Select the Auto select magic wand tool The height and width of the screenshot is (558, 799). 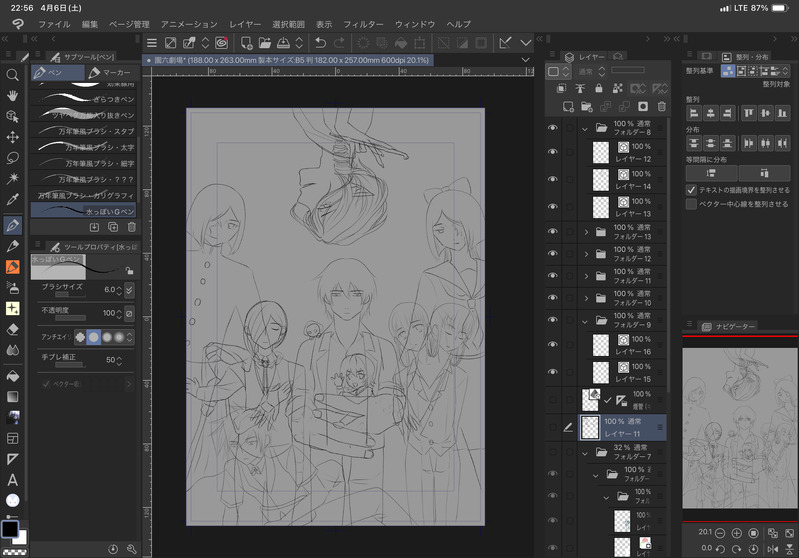[x=13, y=178]
